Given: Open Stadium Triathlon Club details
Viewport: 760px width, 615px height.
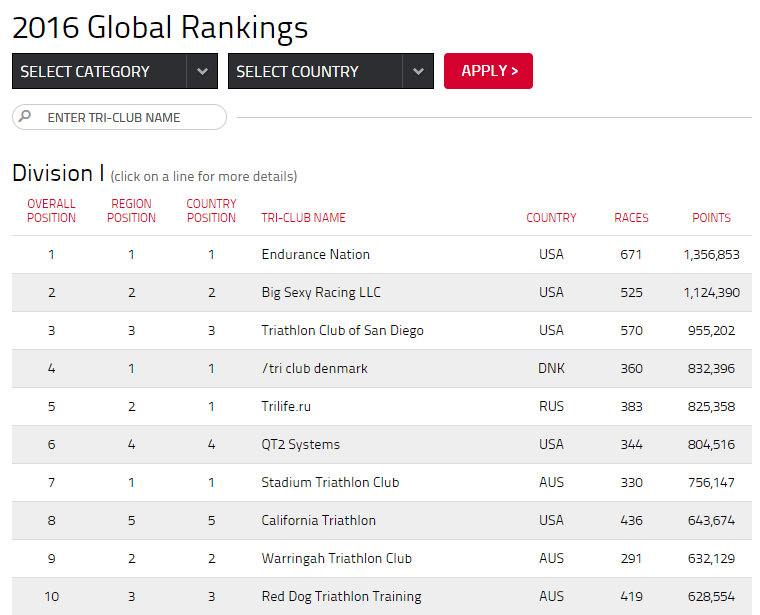Looking at the screenshot, I should coord(382,483).
